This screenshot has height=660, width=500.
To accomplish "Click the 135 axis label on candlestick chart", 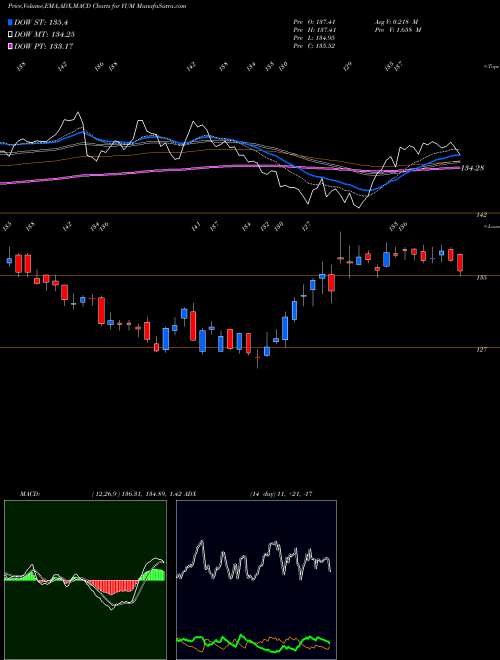I will click(x=482, y=278).
